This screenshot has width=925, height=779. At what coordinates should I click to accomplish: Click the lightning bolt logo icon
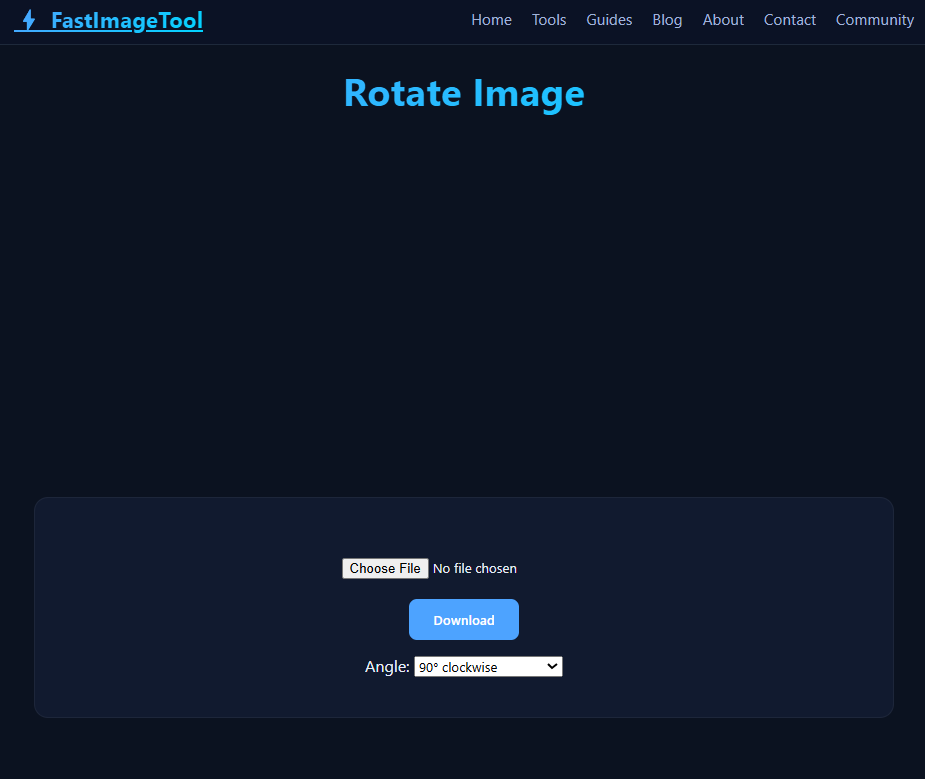[x=28, y=19]
